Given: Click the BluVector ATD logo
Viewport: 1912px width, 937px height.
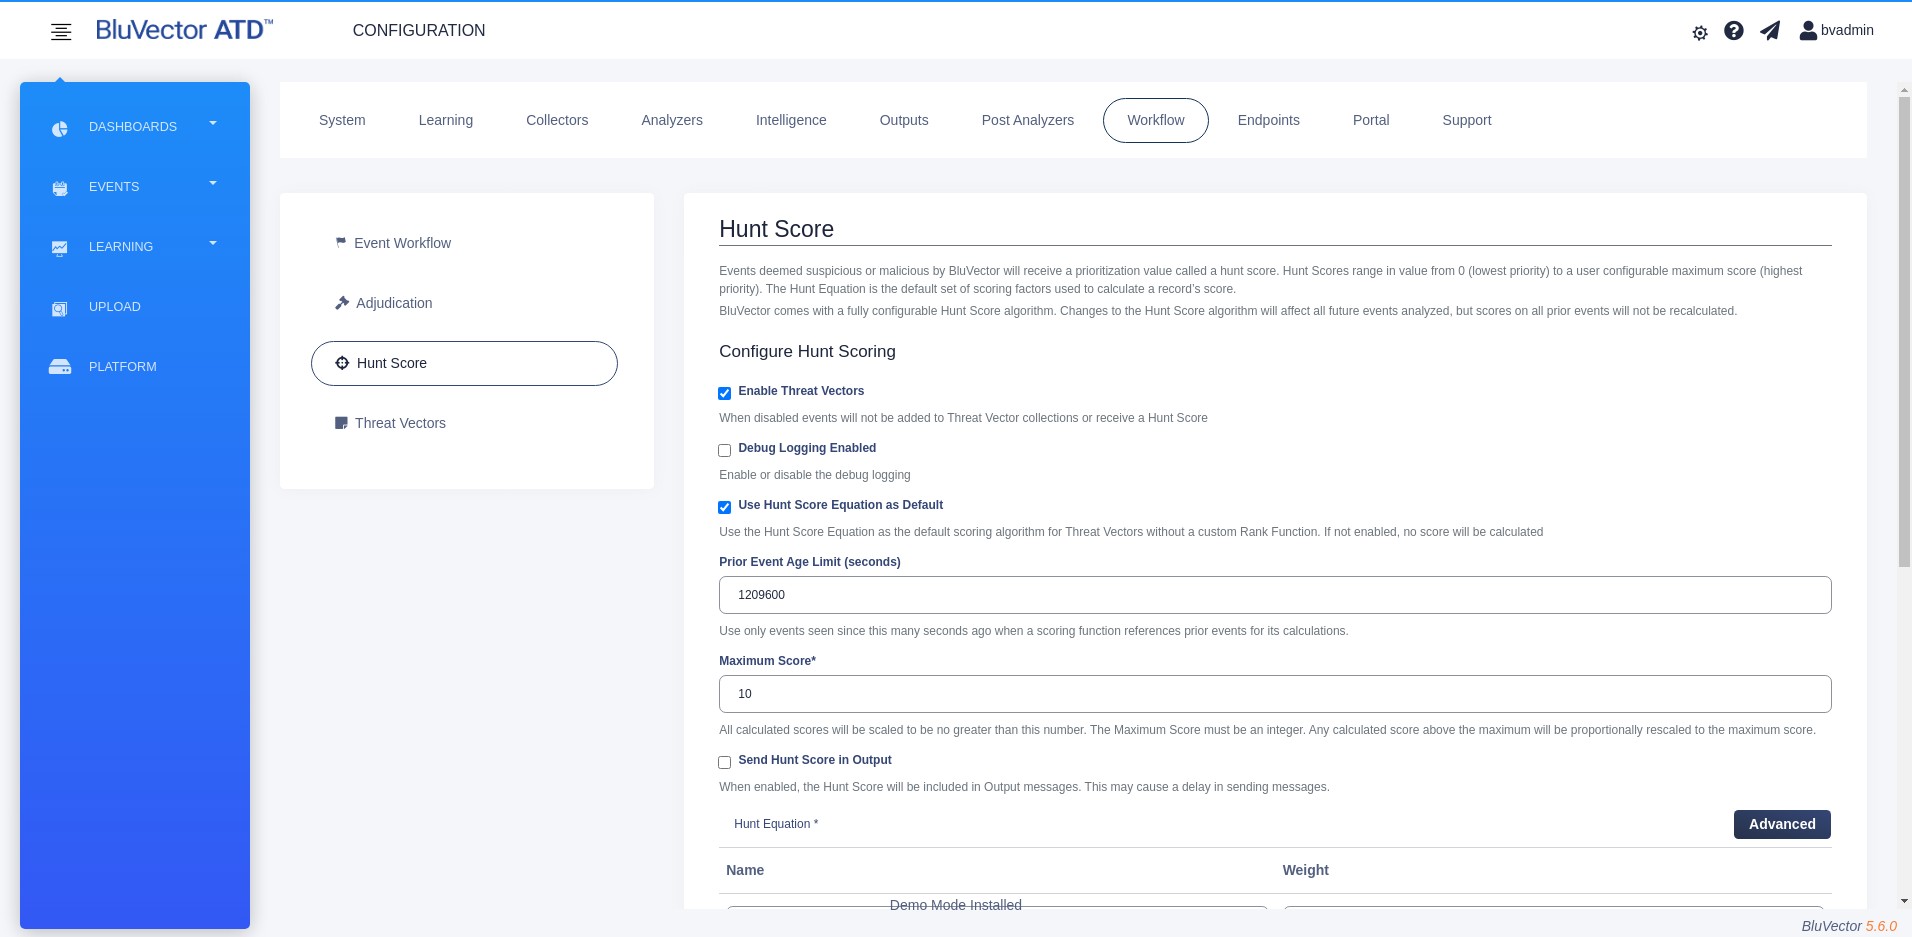Looking at the screenshot, I should (x=184, y=30).
